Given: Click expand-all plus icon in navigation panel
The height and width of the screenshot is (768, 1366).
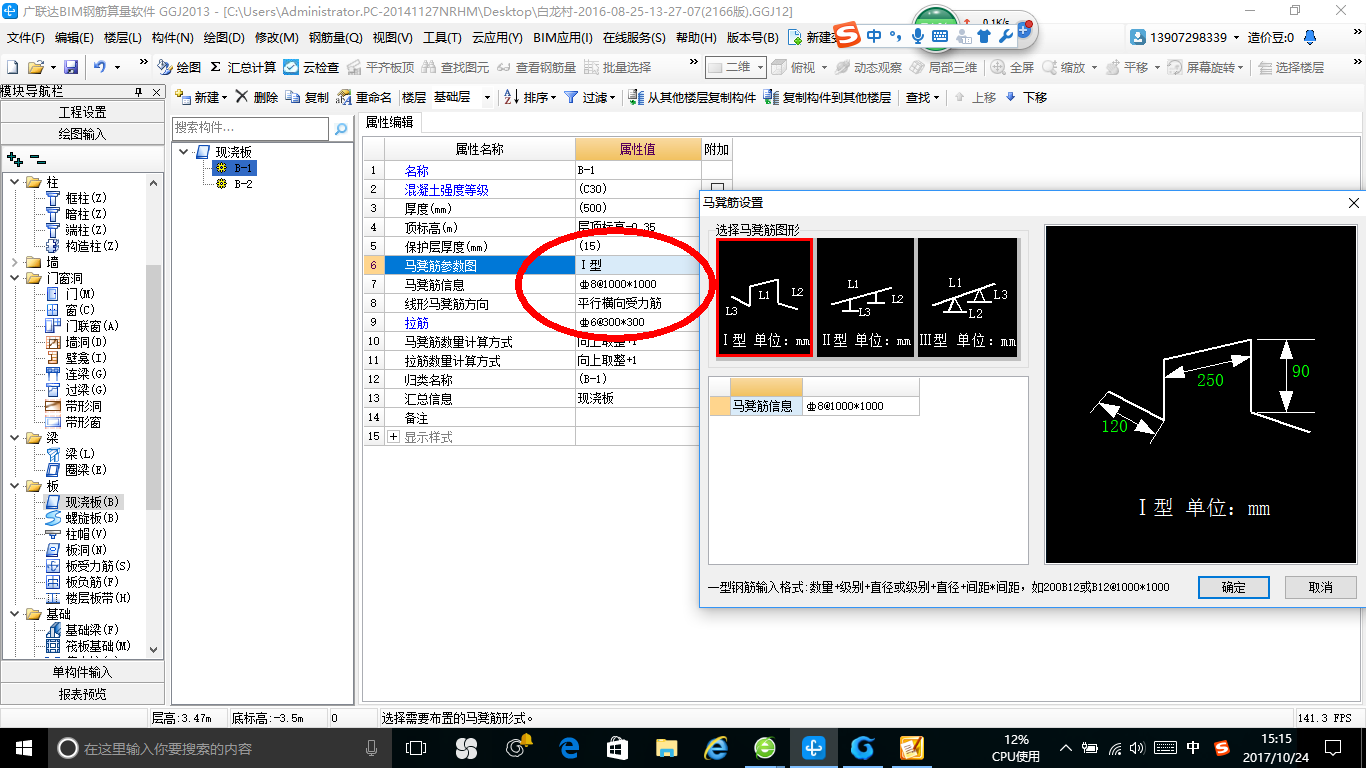Looking at the screenshot, I should coord(14,158).
